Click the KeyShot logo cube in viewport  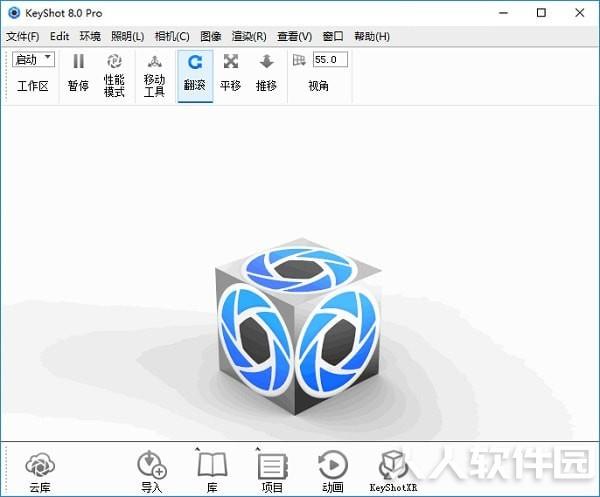pyautogui.click(x=299, y=326)
